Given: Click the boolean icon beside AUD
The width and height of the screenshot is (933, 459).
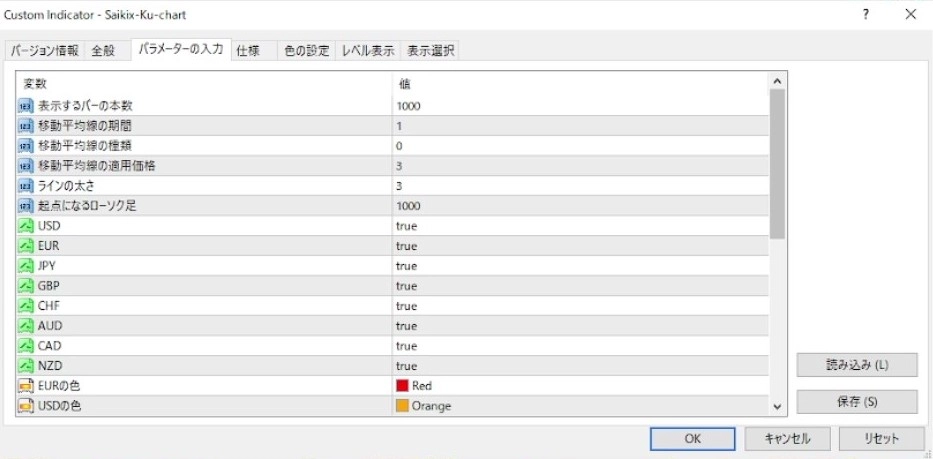Looking at the screenshot, I should coord(26,326).
